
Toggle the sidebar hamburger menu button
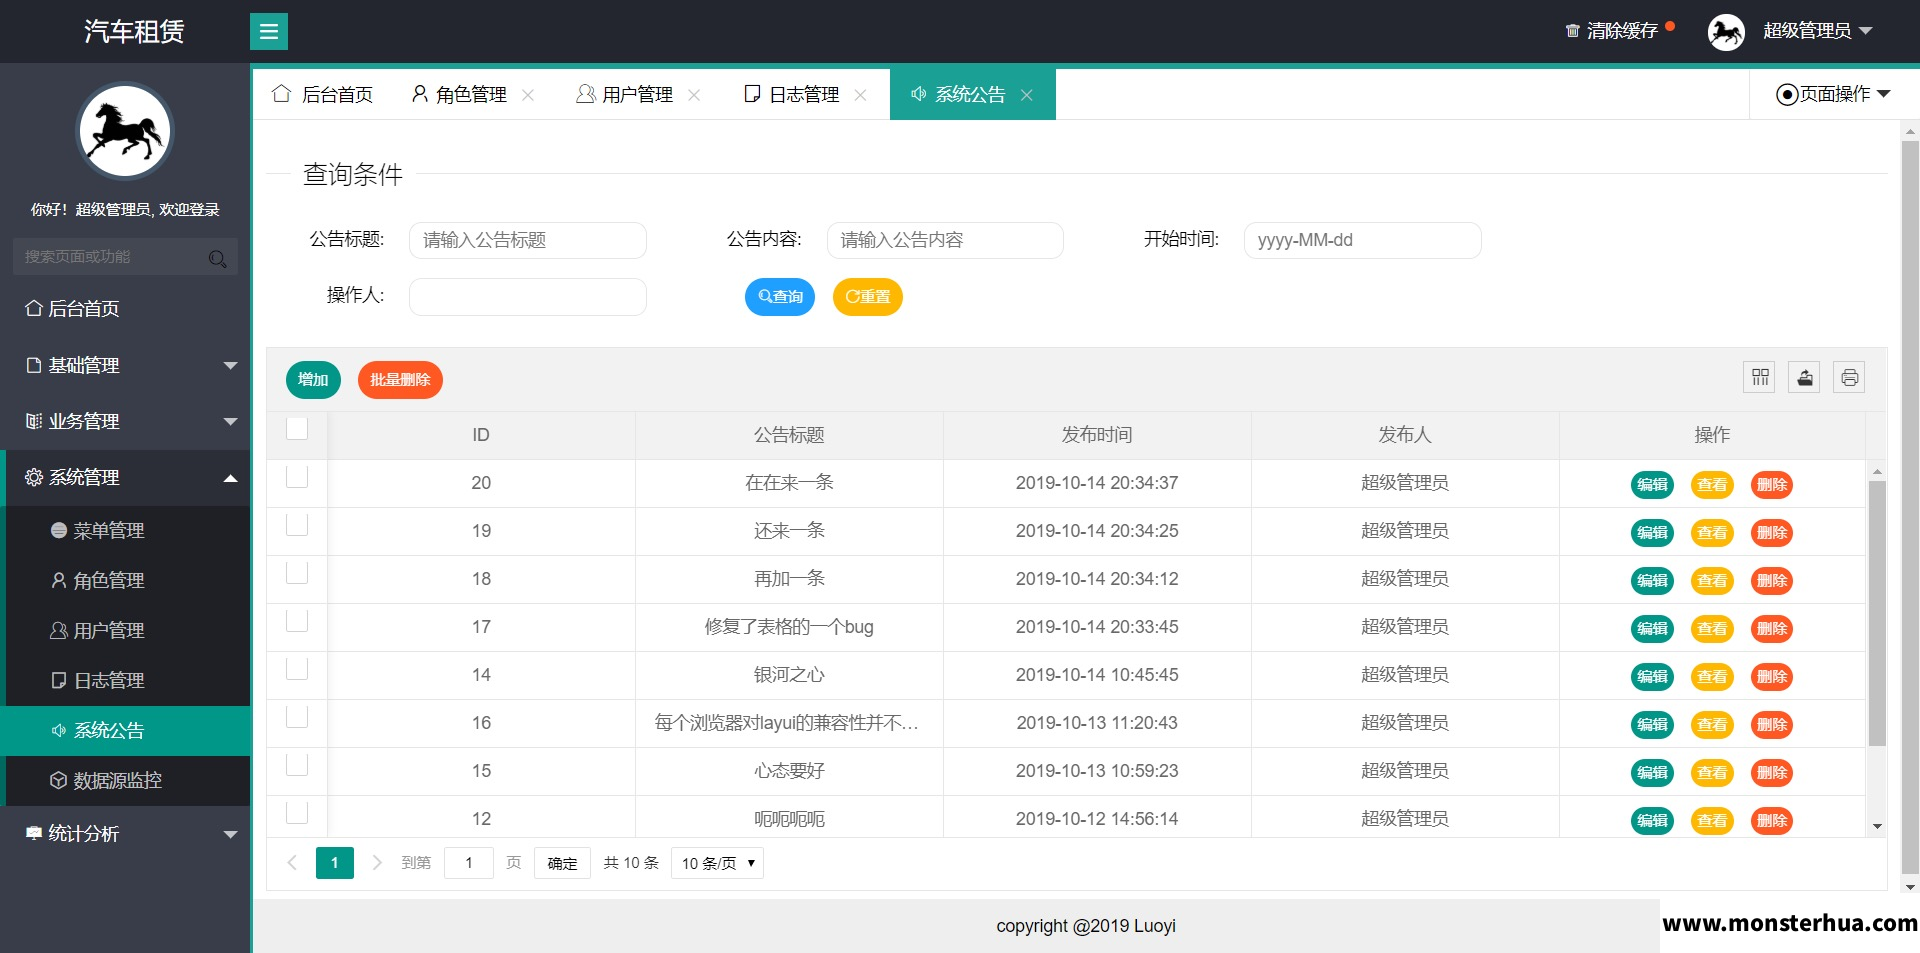268,32
